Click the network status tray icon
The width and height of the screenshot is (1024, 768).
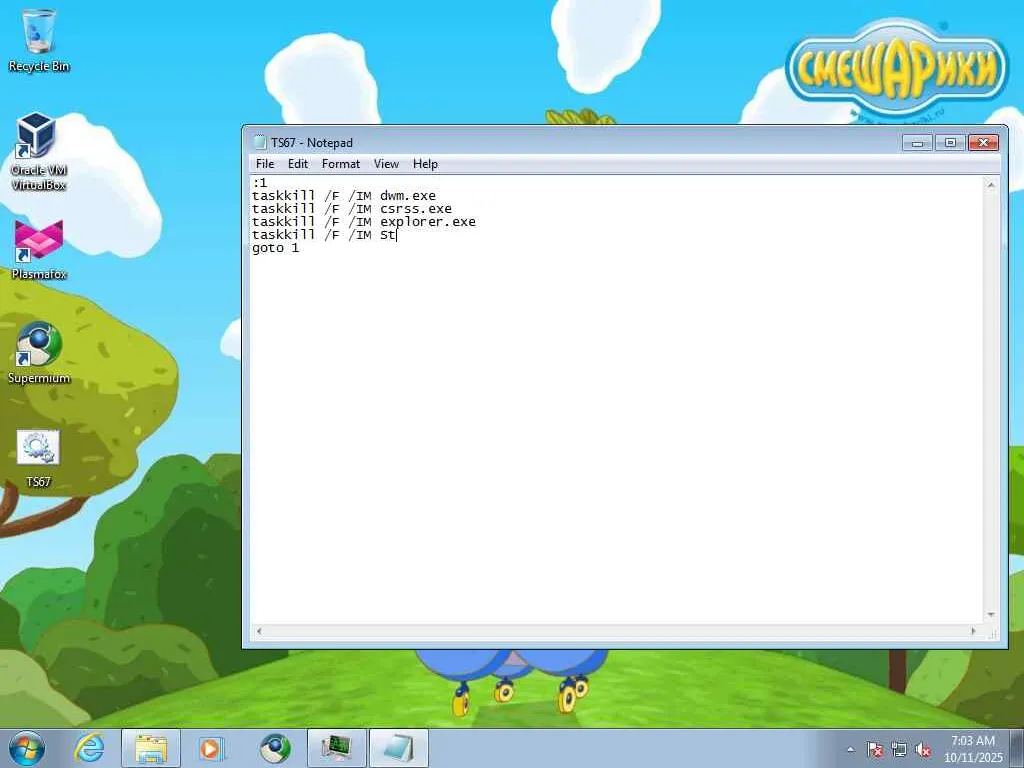point(899,750)
